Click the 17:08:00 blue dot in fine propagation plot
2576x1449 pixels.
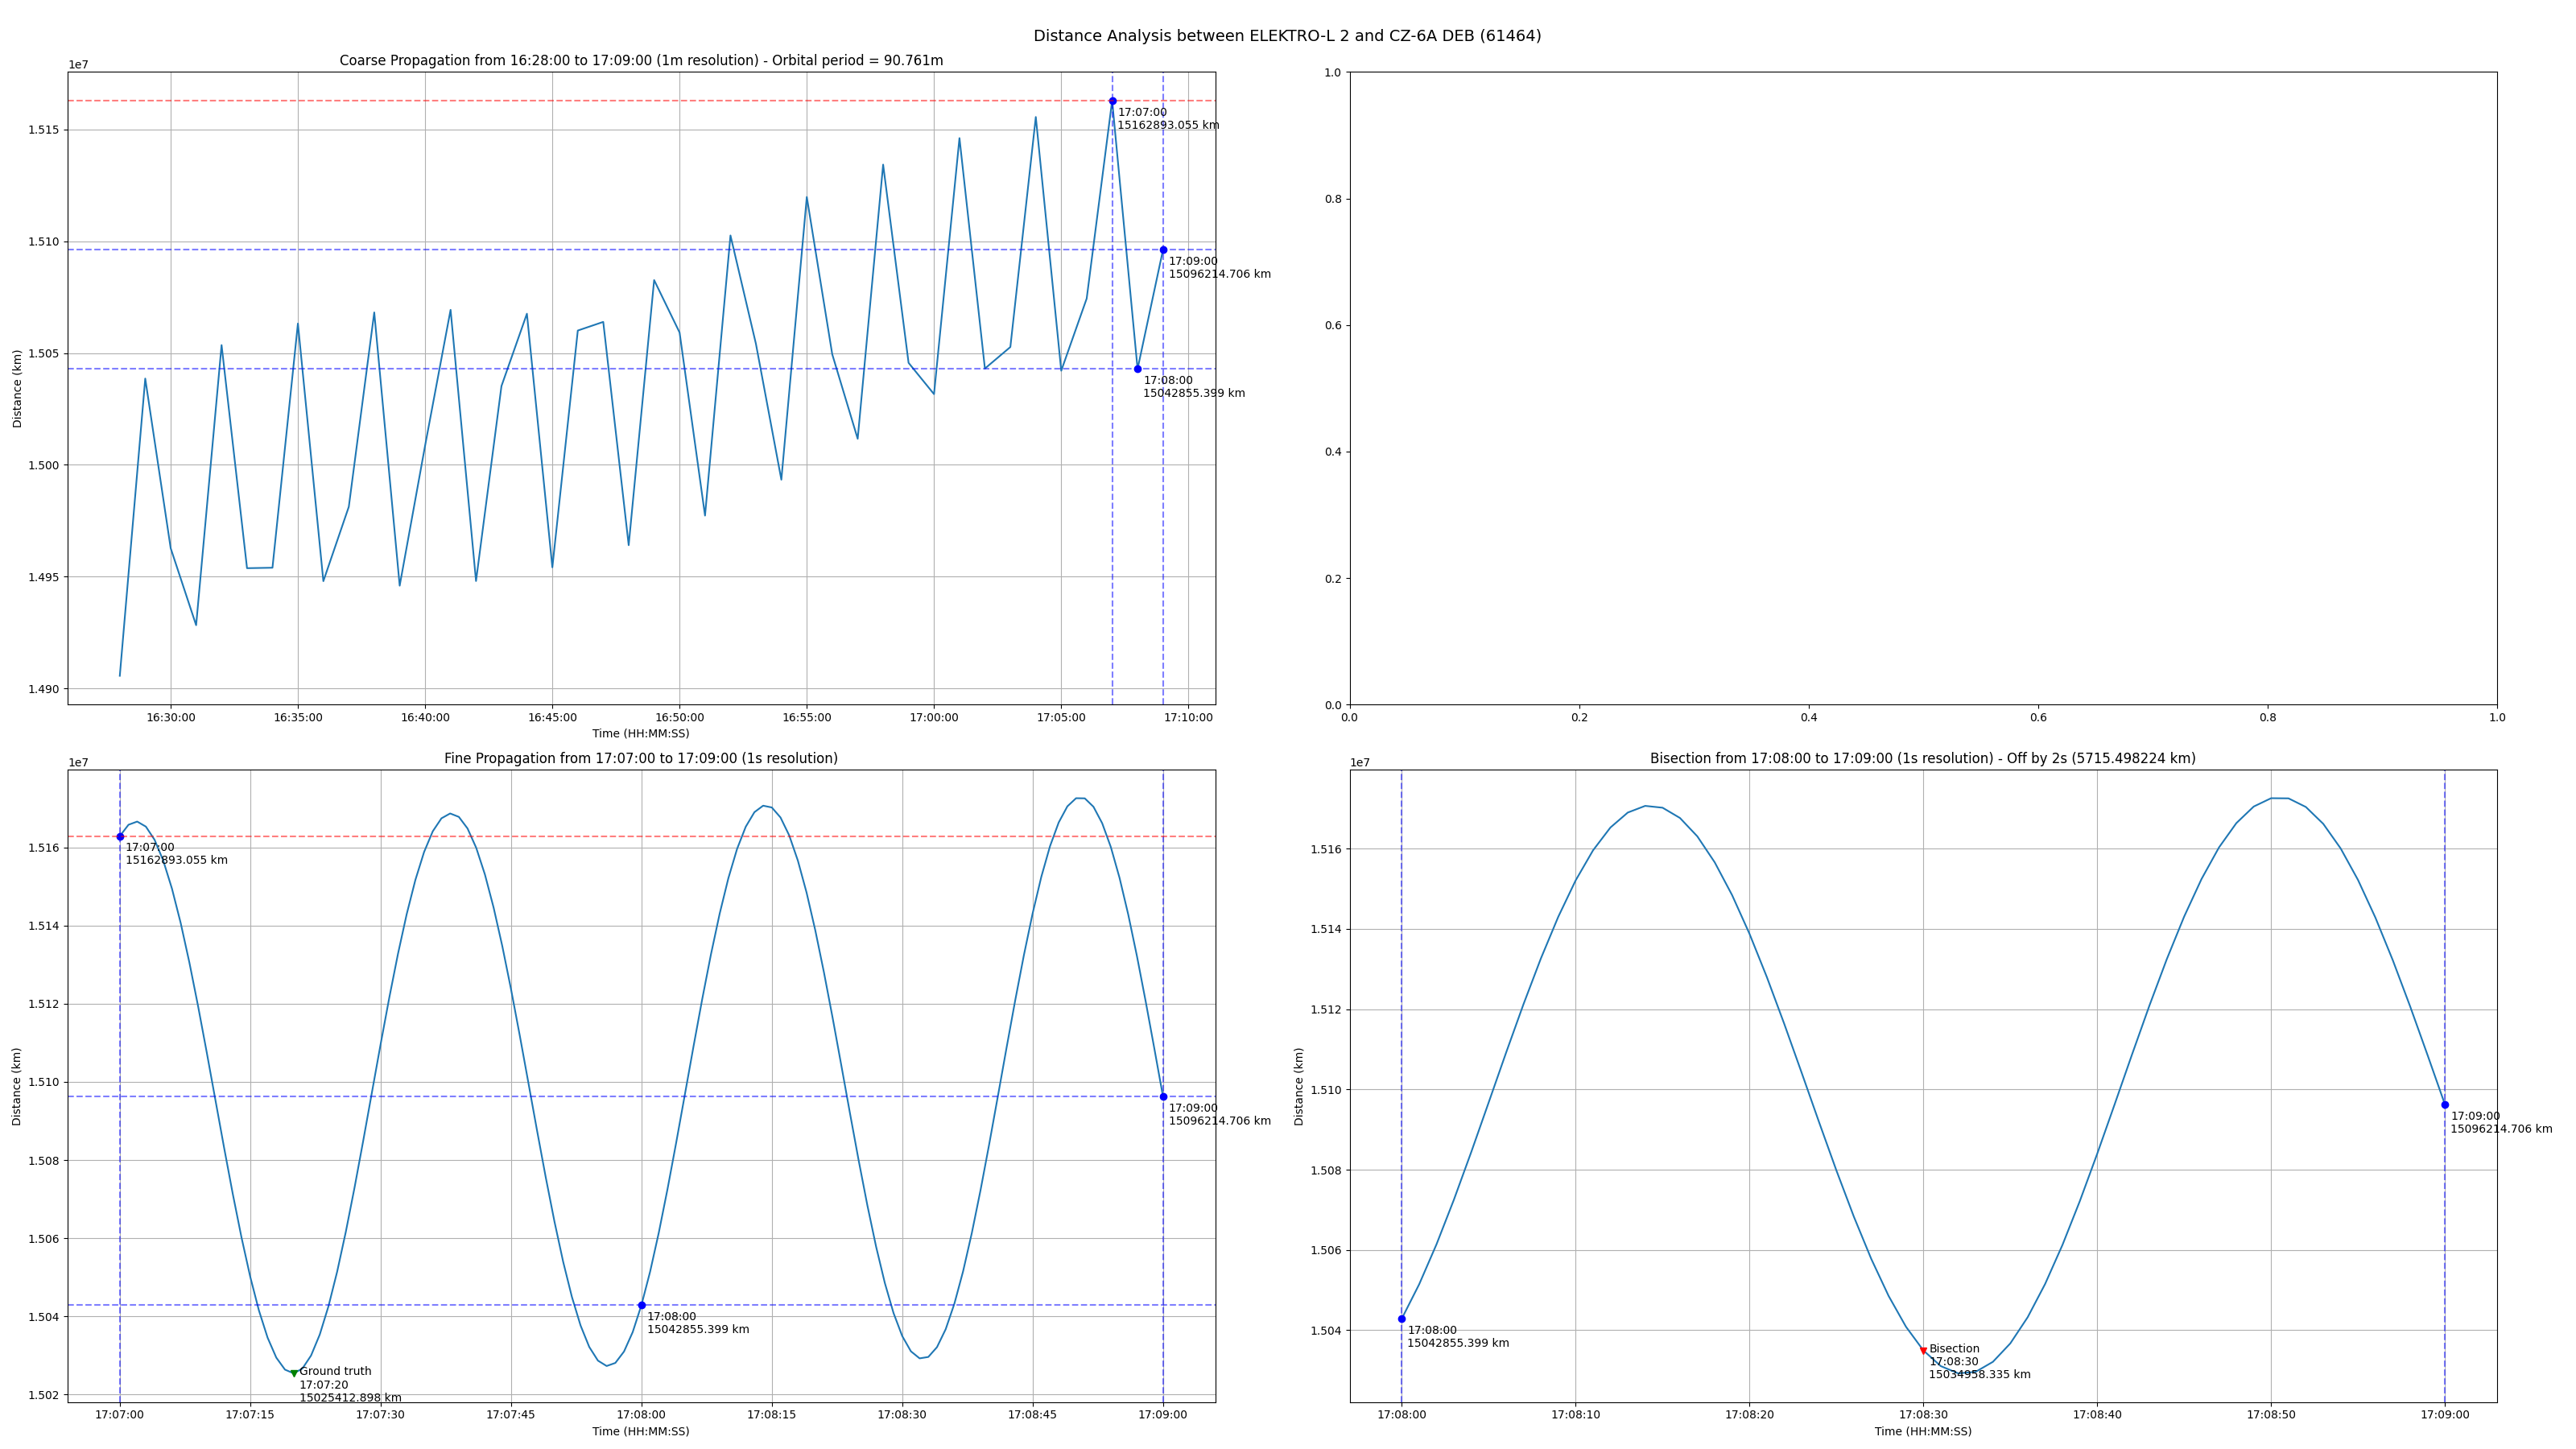pos(642,1305)
